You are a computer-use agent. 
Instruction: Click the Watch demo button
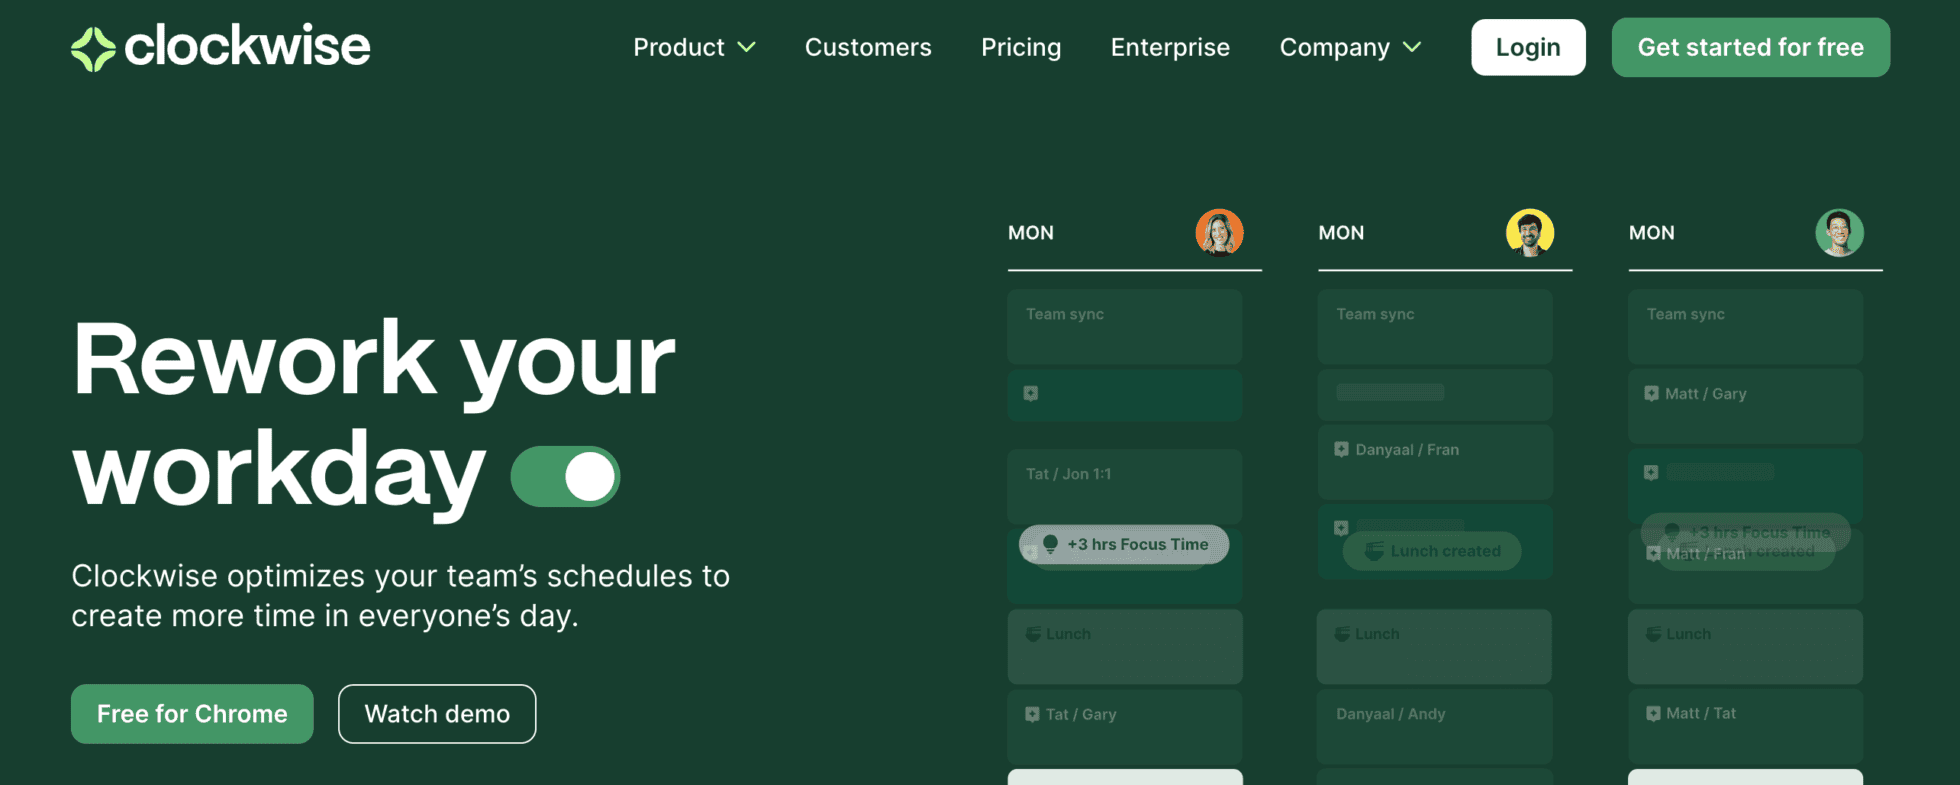click(437, 714)
